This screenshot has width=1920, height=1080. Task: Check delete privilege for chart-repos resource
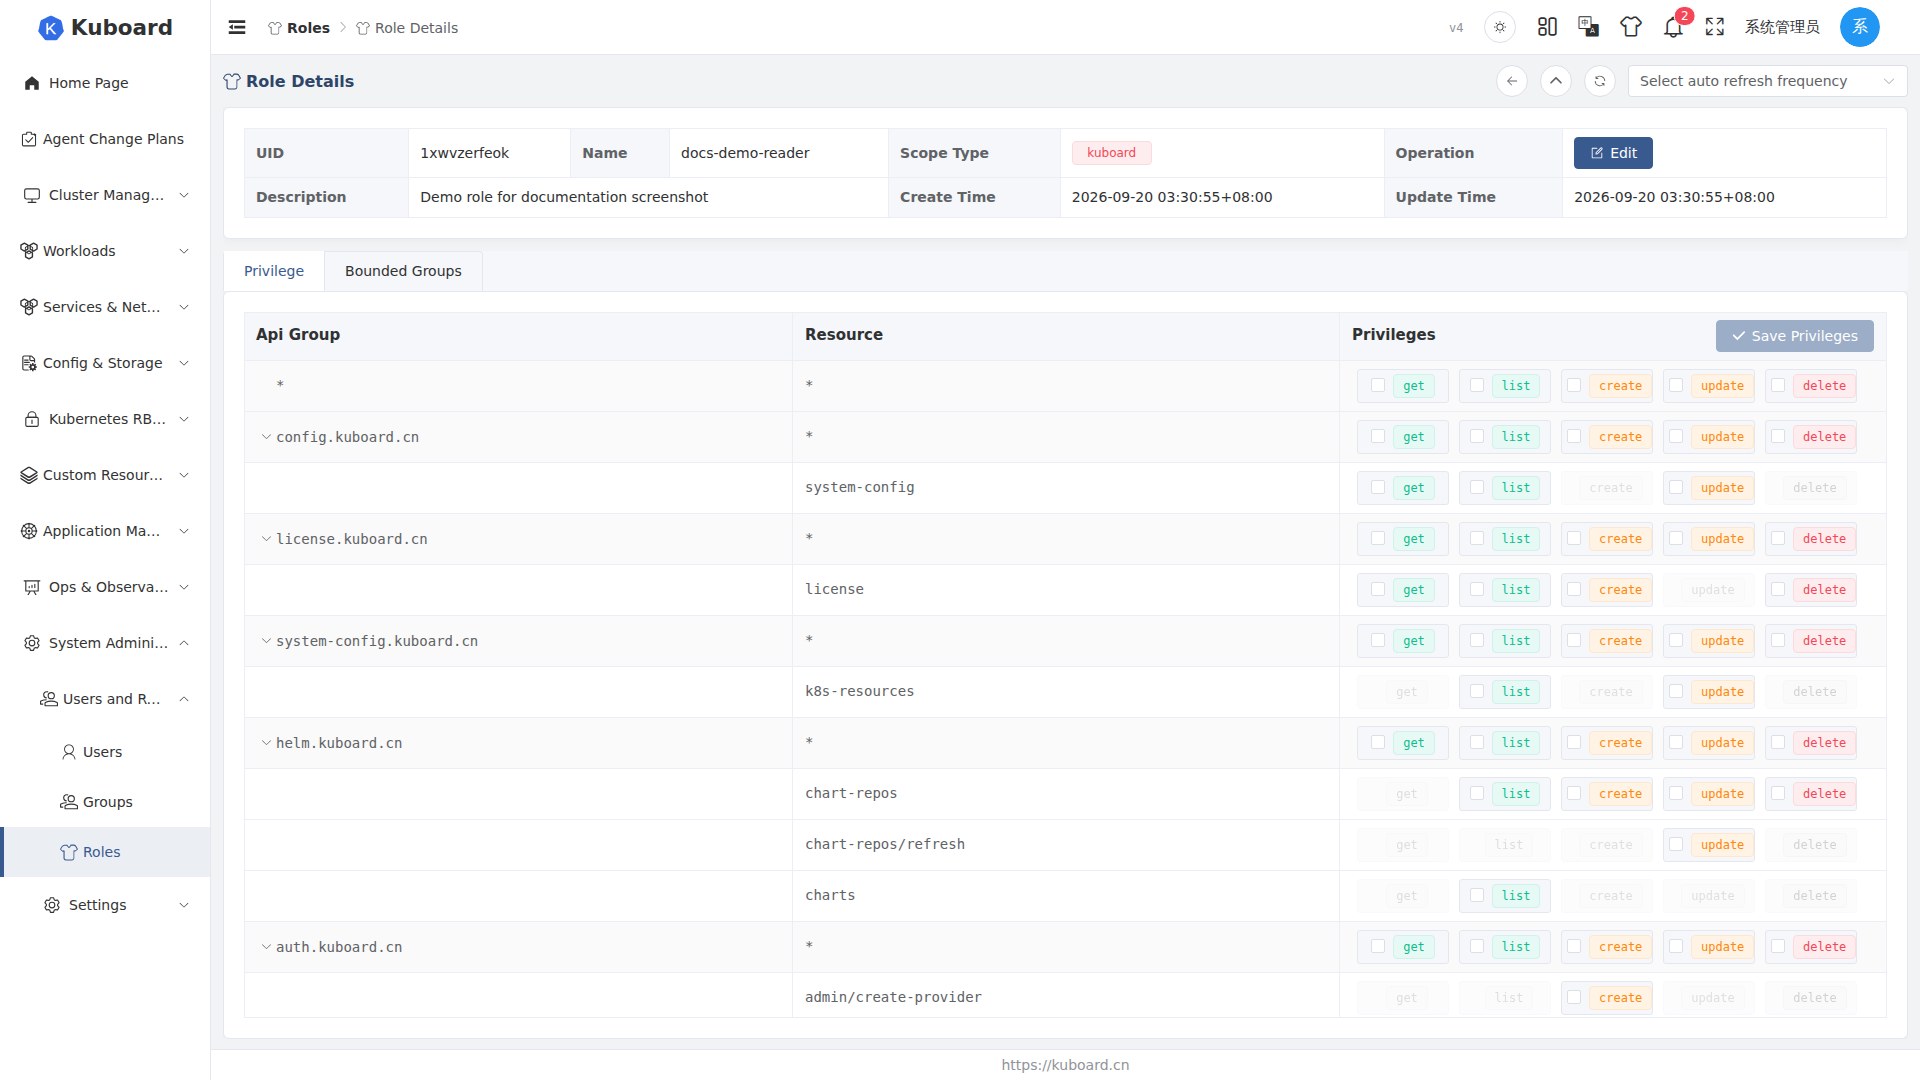(1778, 793)
